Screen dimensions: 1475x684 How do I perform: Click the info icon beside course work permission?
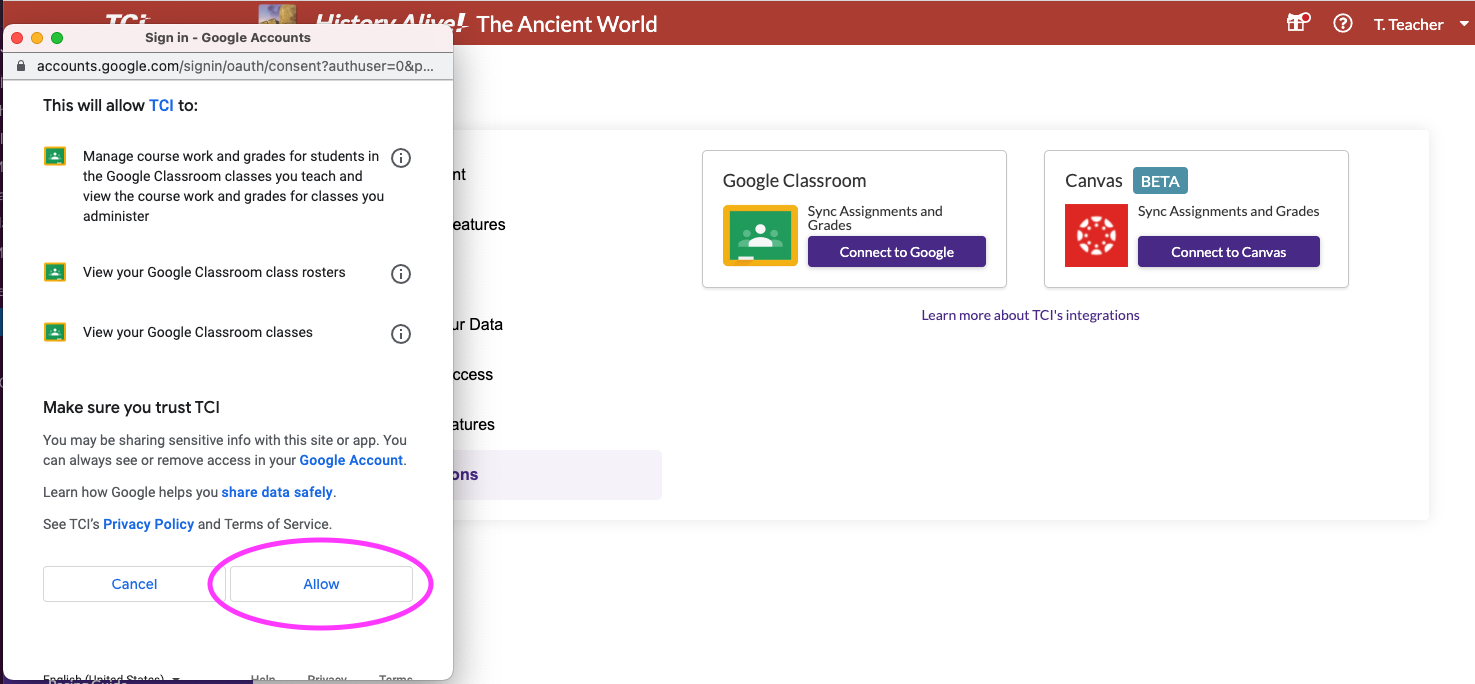[401, 157]
